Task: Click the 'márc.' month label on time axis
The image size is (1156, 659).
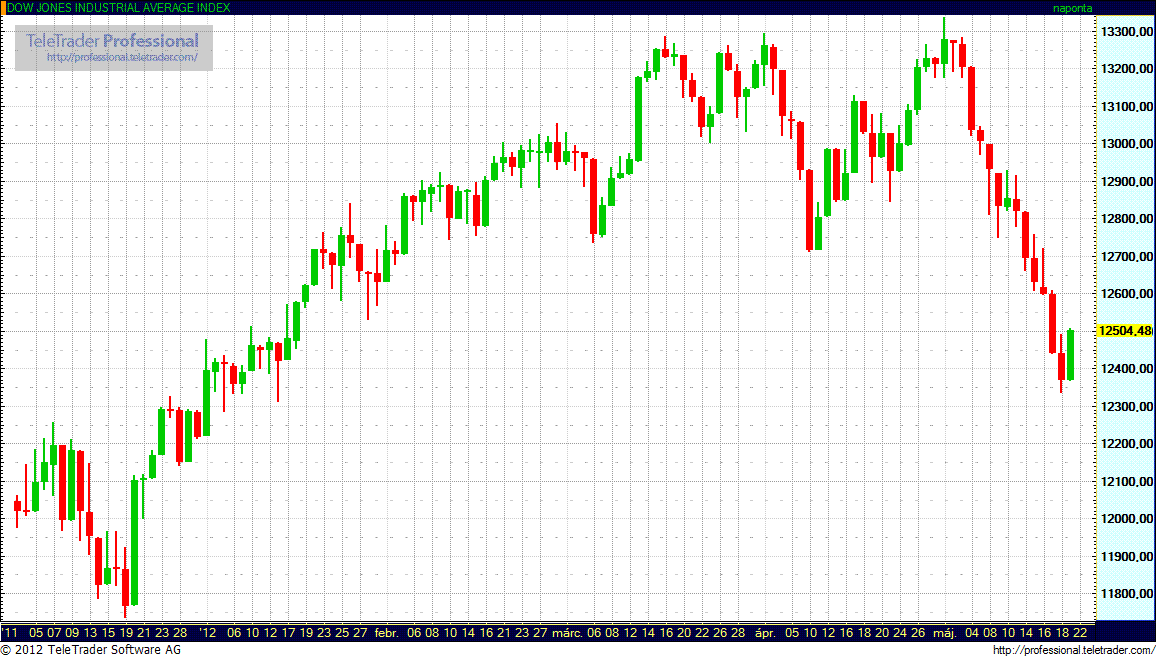Action: [x=568, y=633]
